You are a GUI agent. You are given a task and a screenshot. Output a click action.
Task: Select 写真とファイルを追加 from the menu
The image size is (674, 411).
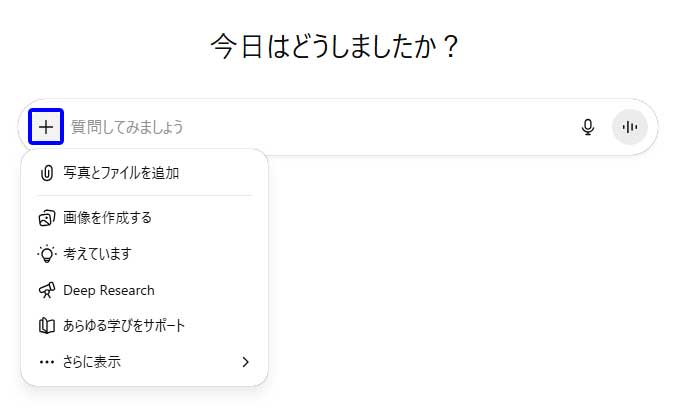tap(121, 173)
